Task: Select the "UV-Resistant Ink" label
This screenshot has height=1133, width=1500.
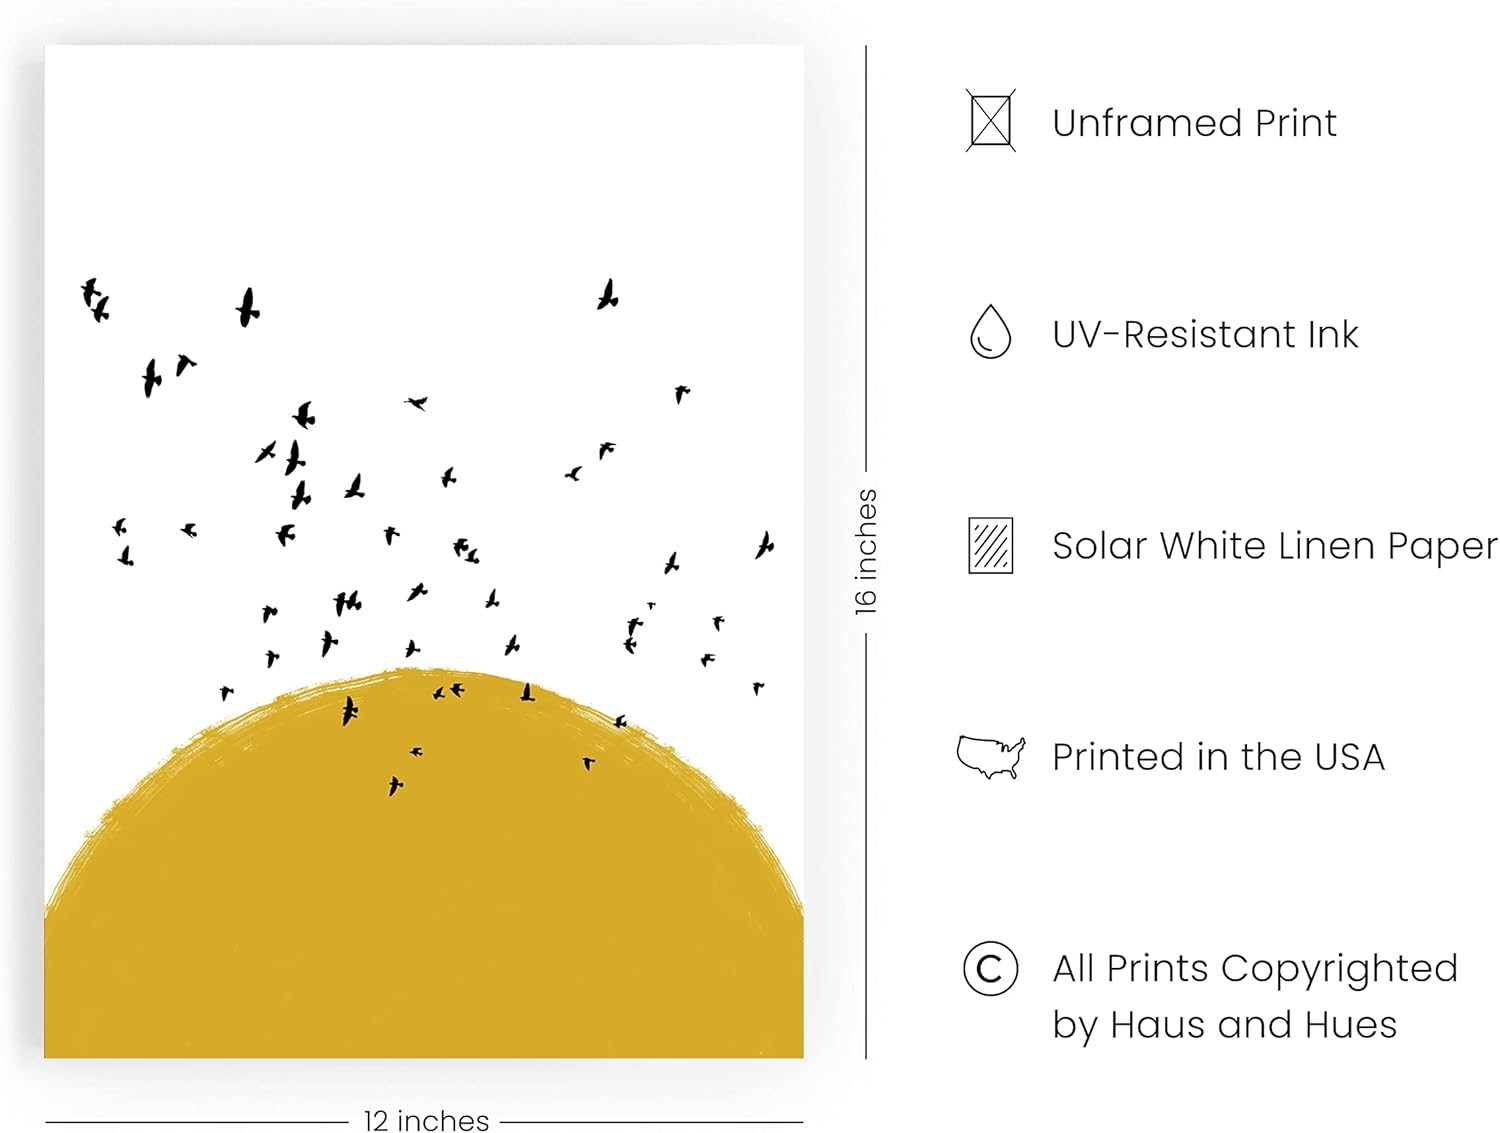Action: pyautogui.click(x=1205, y=334)
